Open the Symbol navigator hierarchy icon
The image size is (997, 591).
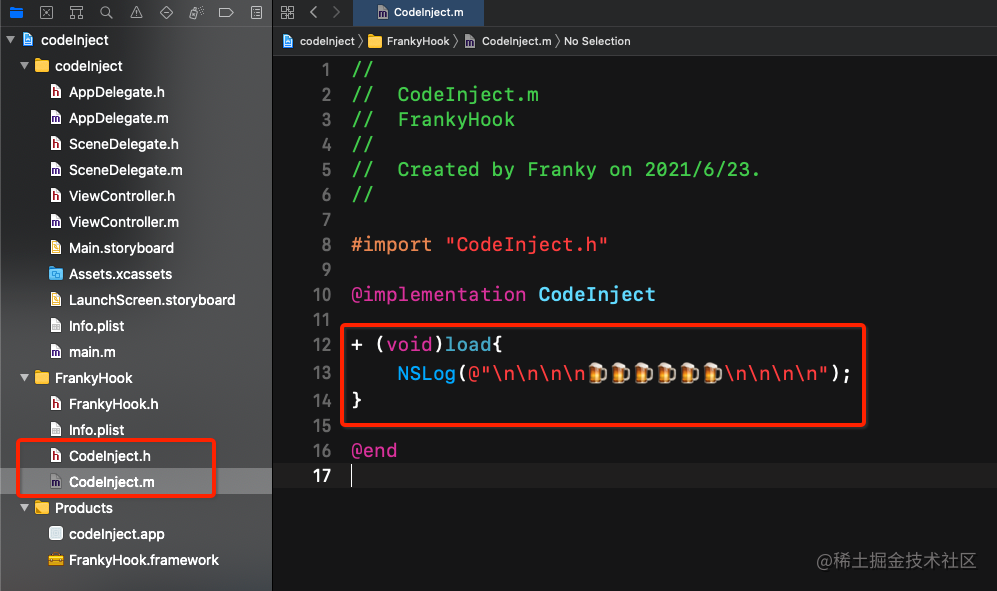[x=76, y=12]
